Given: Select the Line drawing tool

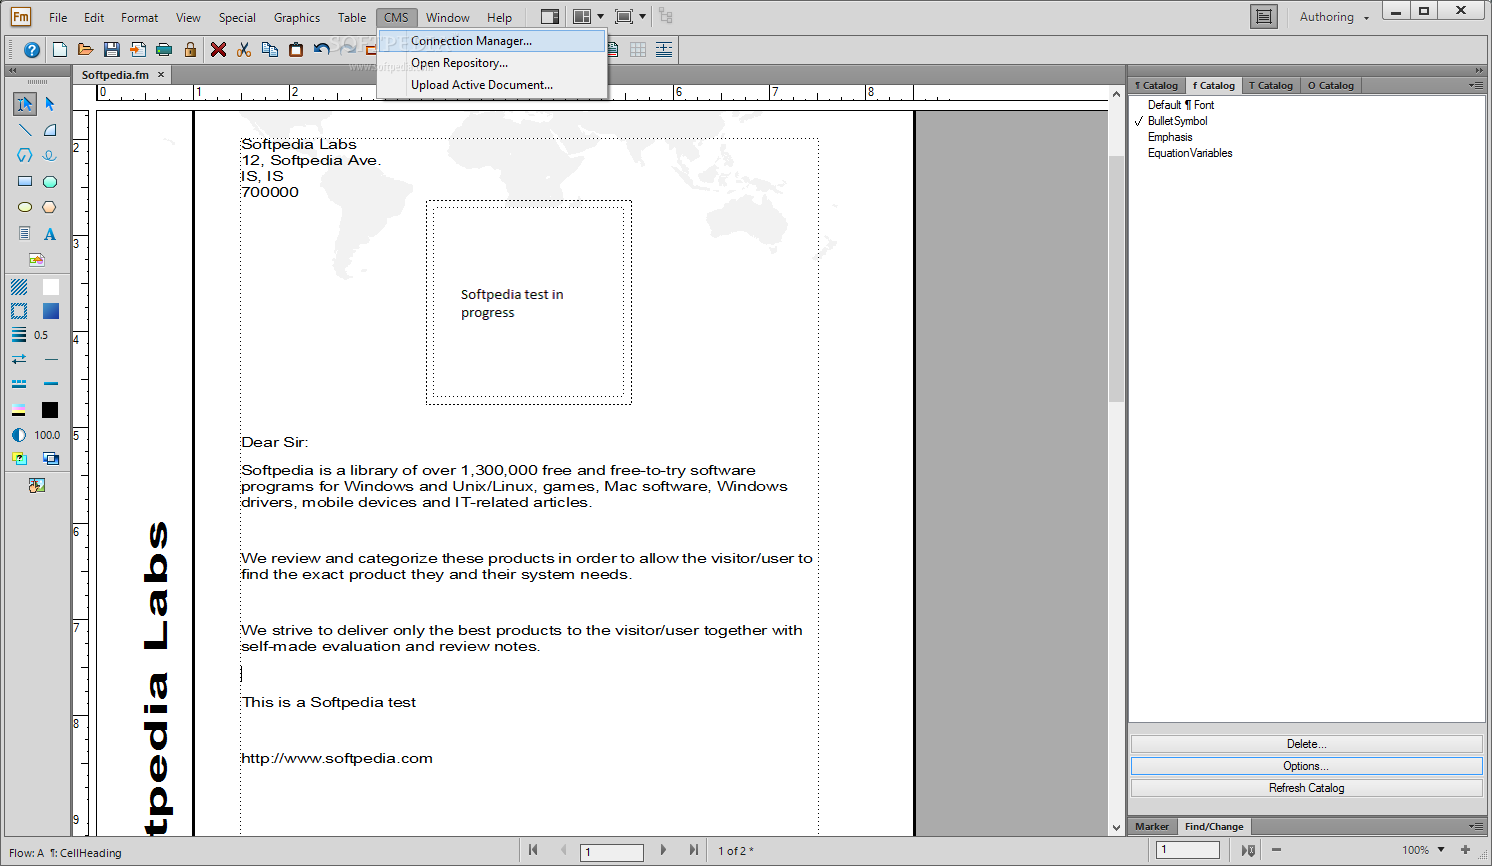Looking at the screenshot, I should pyautogui.click(x=25, y=130).
